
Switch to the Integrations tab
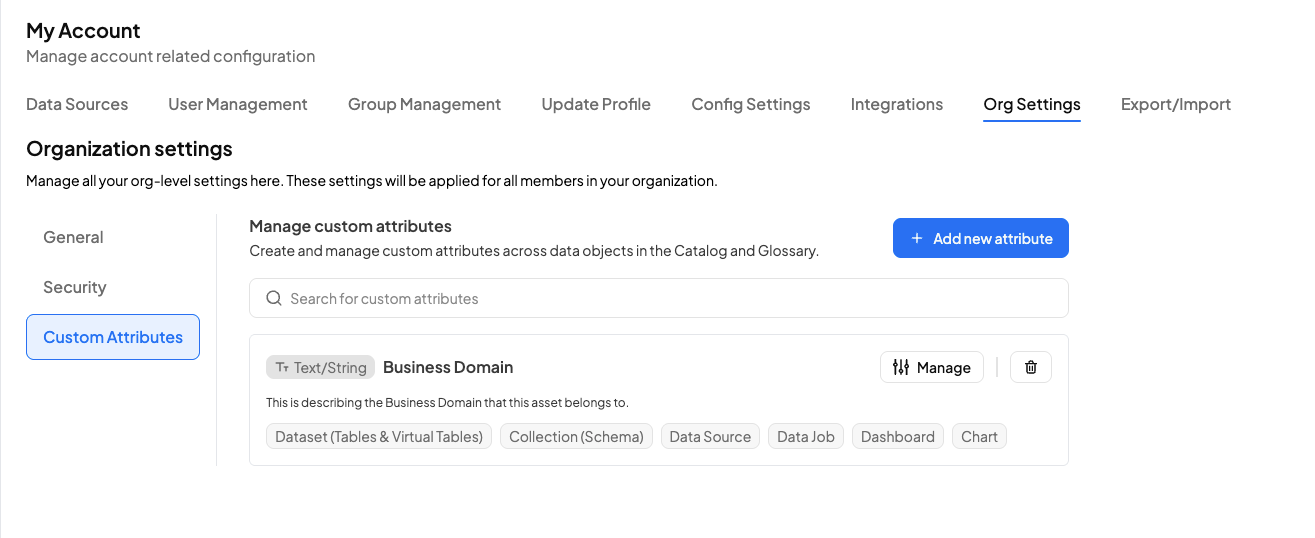point(897,104)
